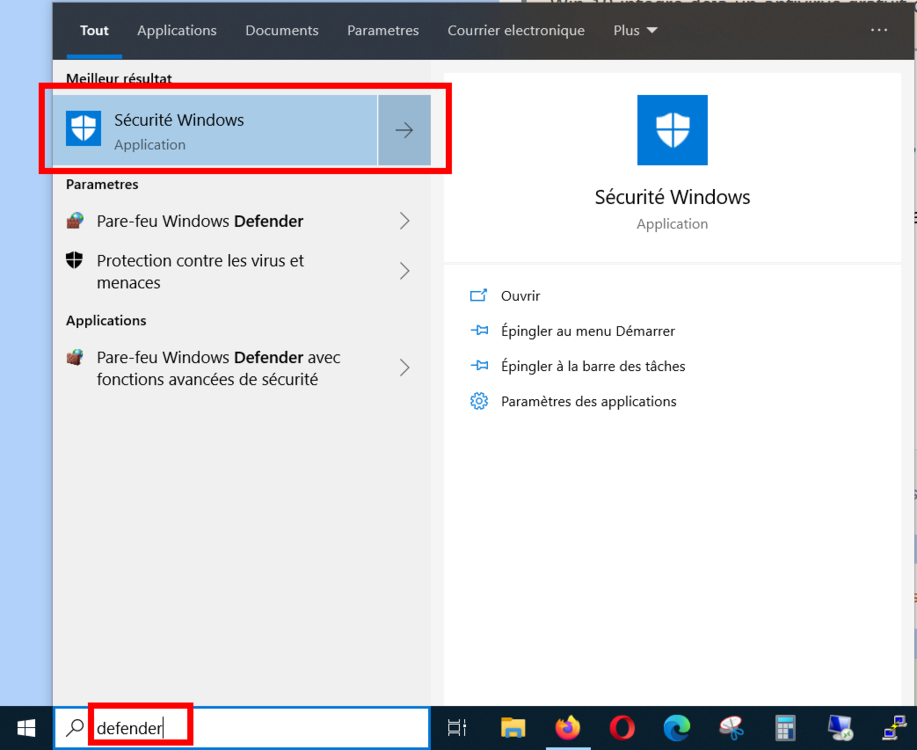Switch to the Applications tab
This screenshot has width=917, height=750.
177,30
